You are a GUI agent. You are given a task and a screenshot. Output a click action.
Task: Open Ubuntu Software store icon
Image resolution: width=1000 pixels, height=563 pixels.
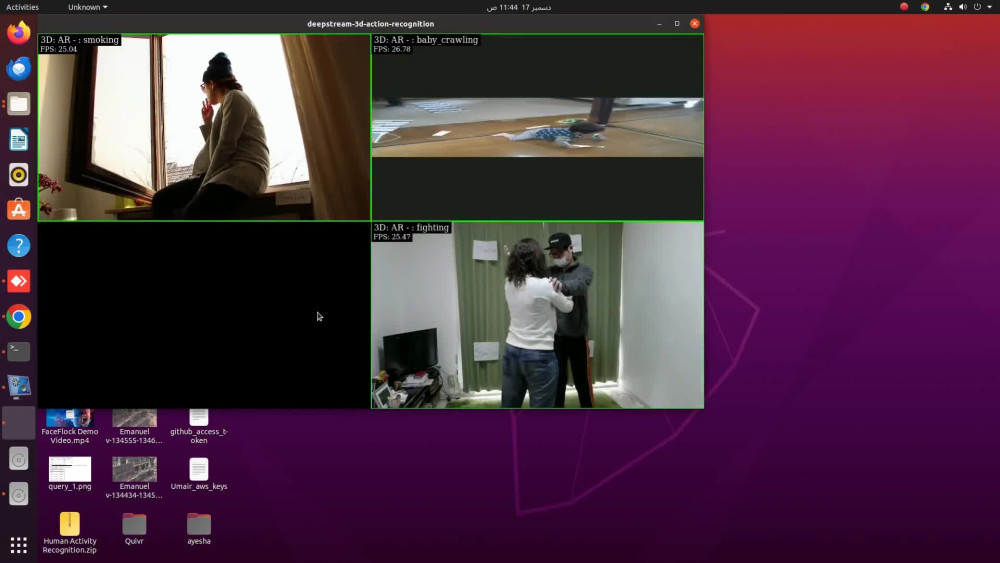pyautogui.click(x=18, y=210)
